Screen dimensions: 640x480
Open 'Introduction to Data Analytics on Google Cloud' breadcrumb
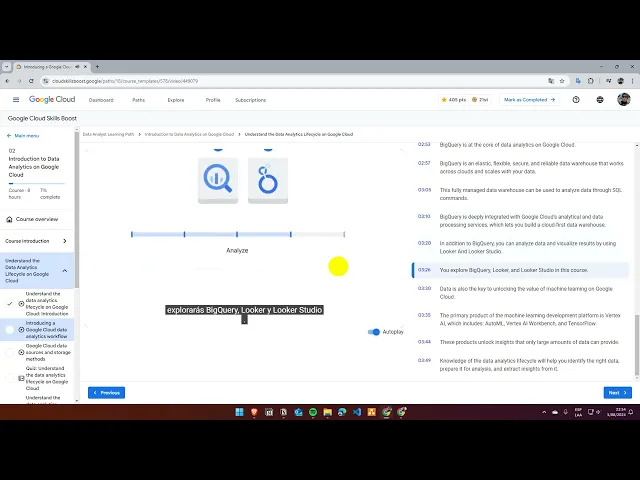(189, 134)
